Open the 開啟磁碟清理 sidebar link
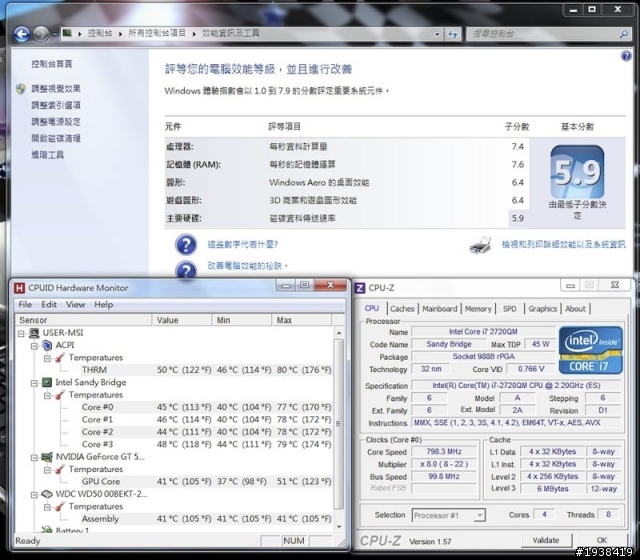 [56, 138]
